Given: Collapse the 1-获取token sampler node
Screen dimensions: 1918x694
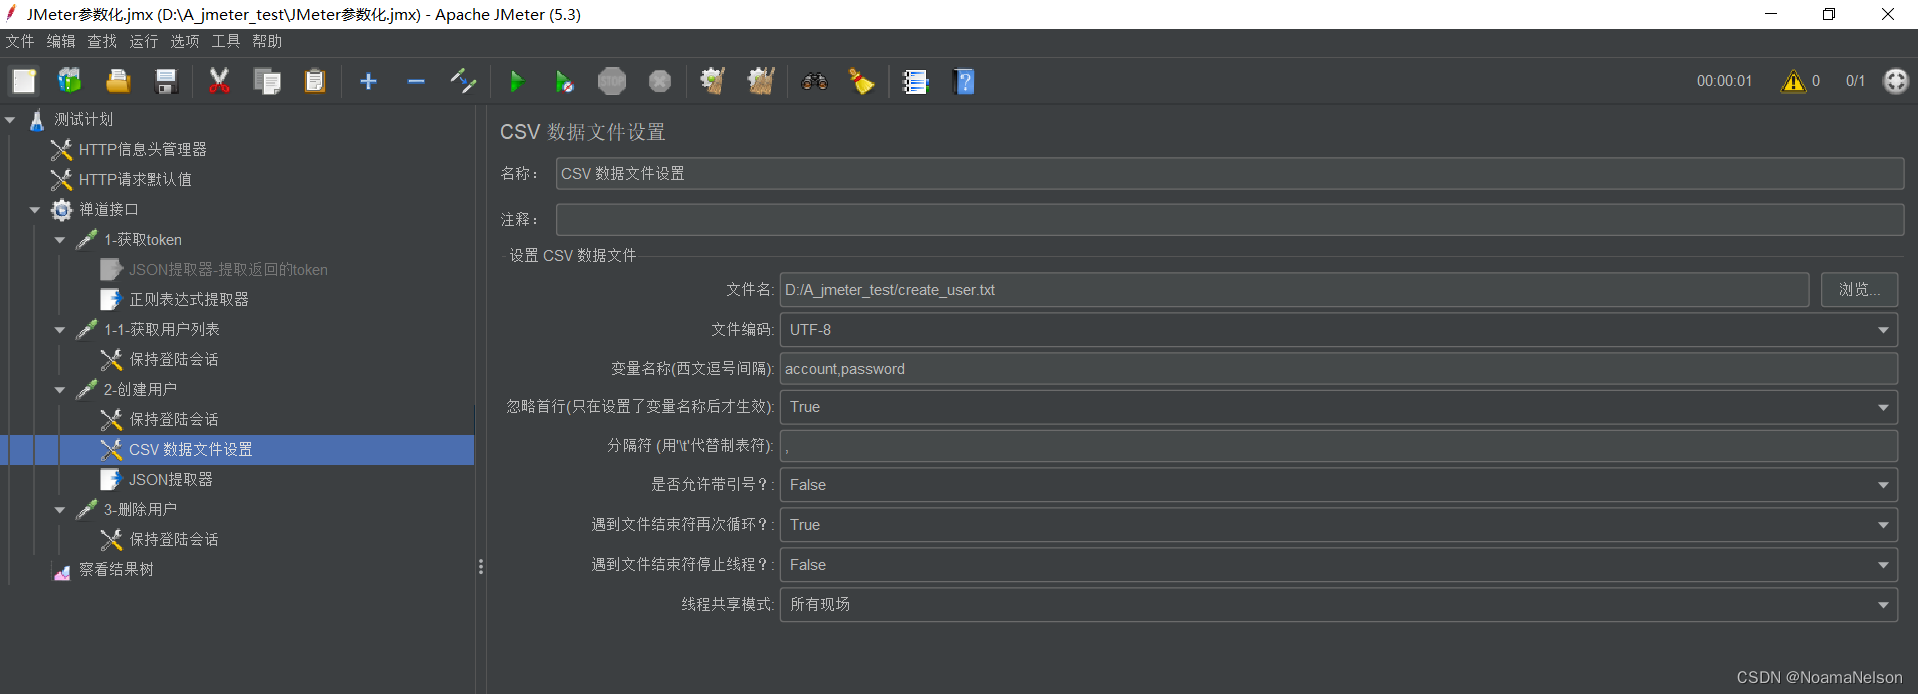Looking at the screenshot, I should tap(60, 240).
